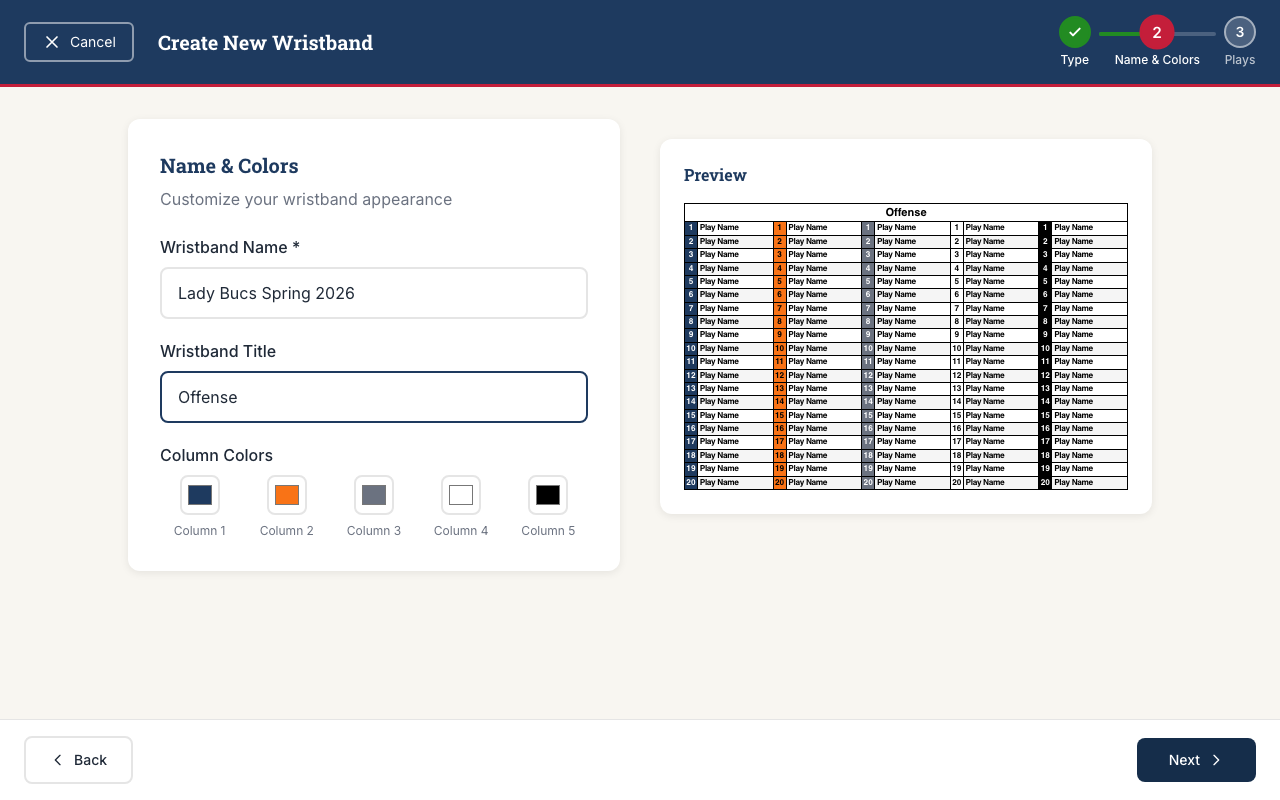Image resolution: width=1280 pixels, height=800 pixels.
Task: Click the 'Wristband Title' label
Action: point(218,351)
